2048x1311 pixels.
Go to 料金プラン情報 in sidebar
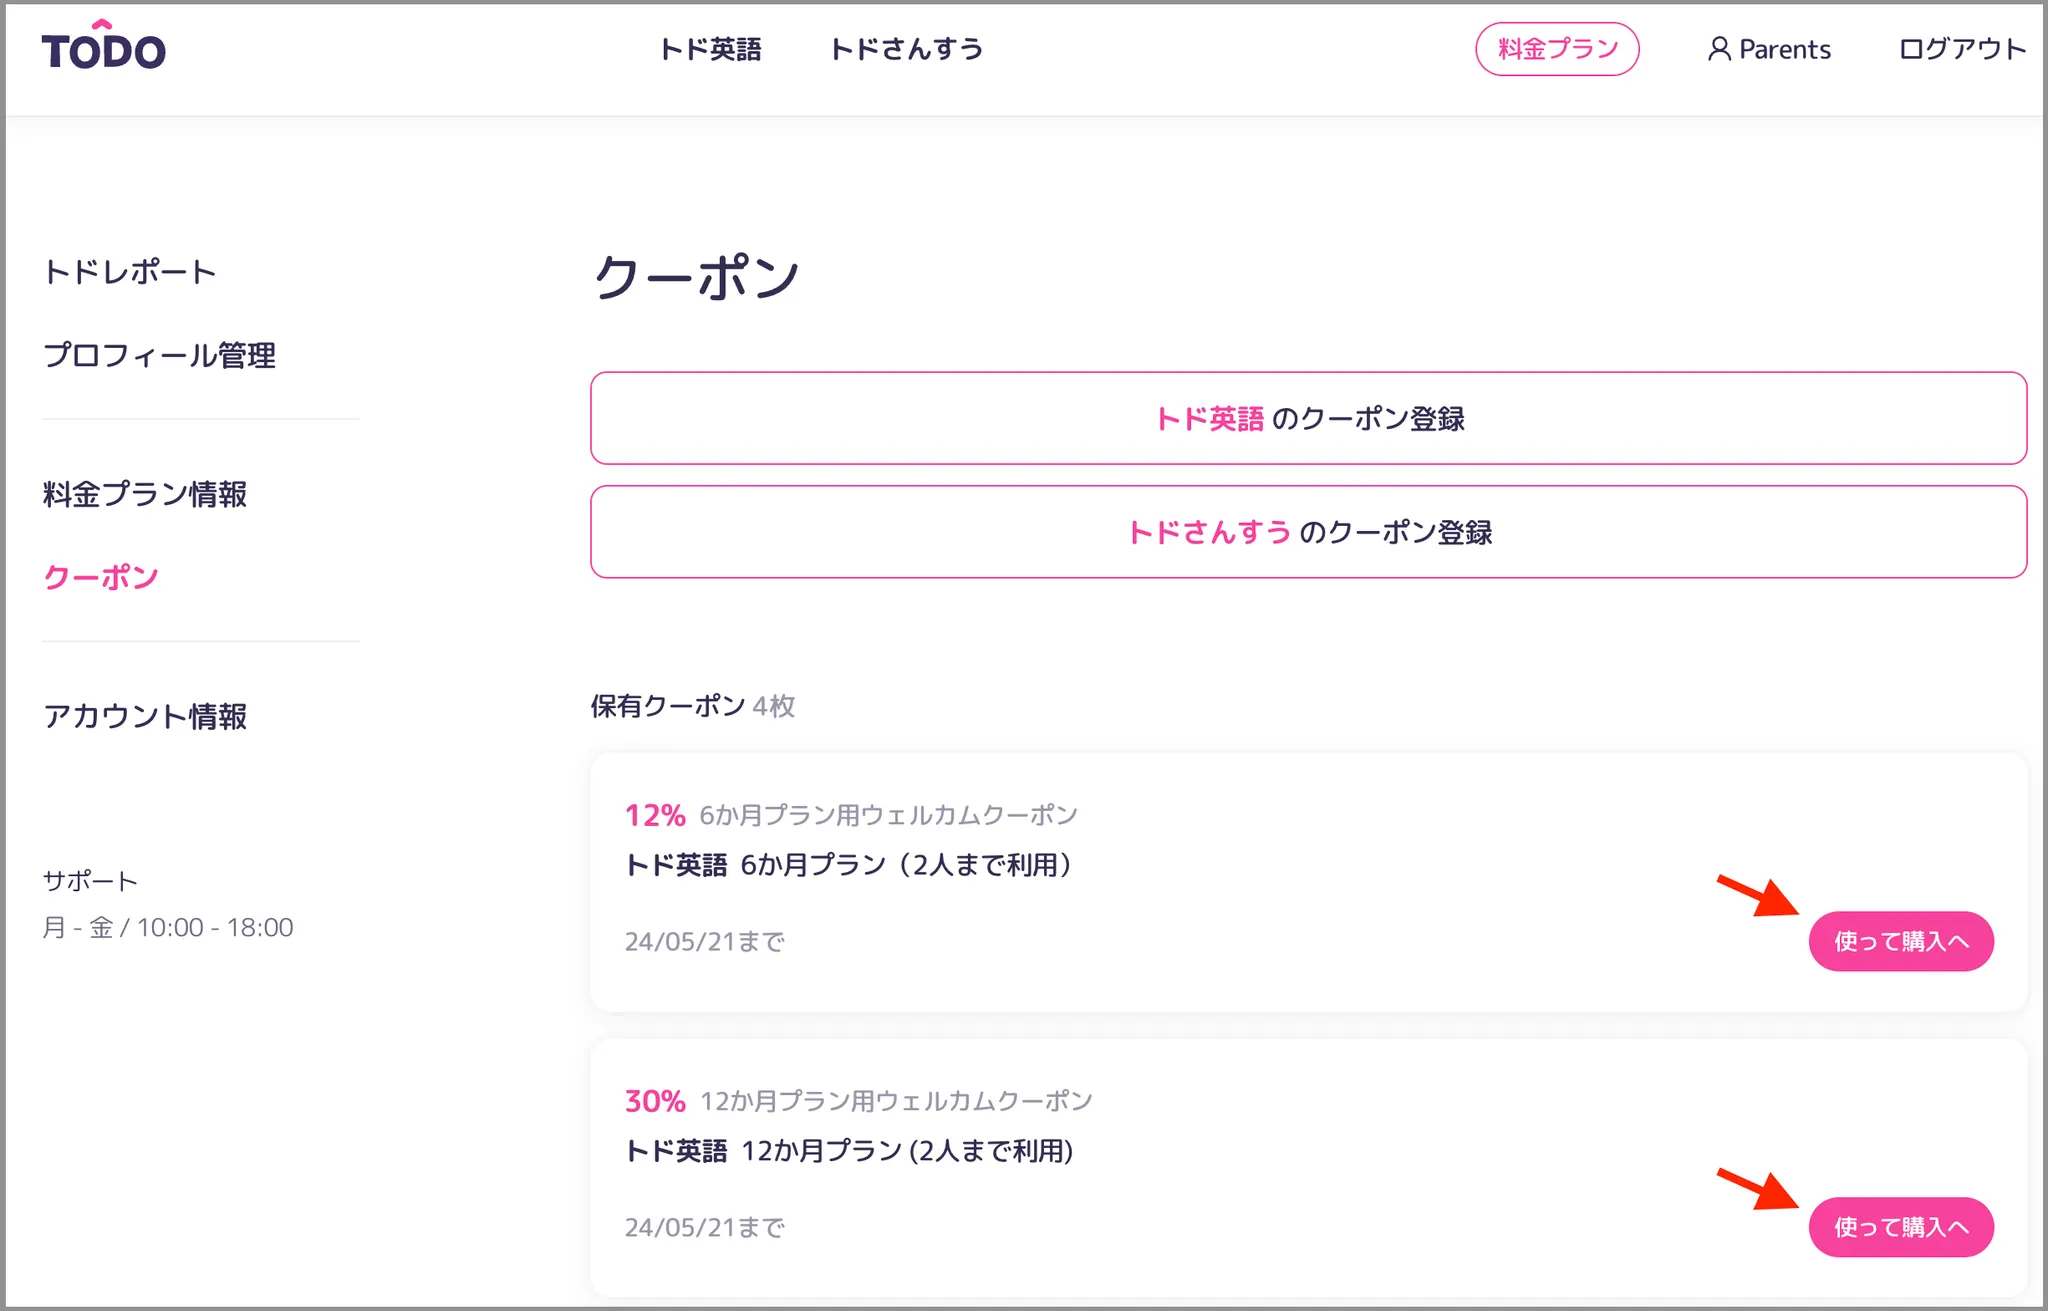(x=145, y=494)
